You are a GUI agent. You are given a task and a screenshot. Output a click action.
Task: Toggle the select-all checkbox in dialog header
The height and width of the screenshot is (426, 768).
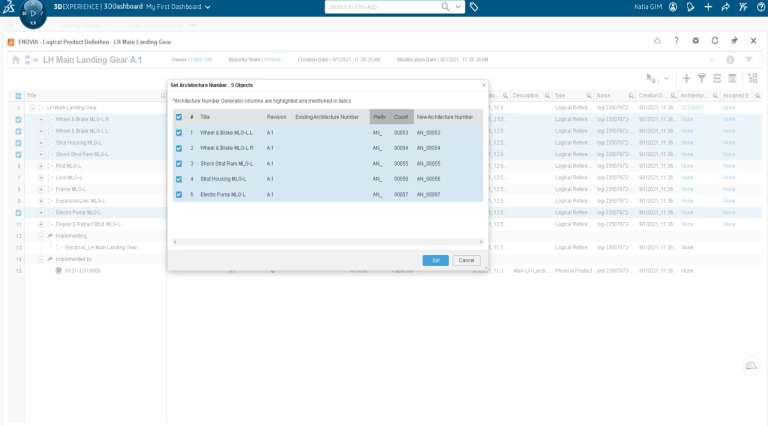(179, 117)
